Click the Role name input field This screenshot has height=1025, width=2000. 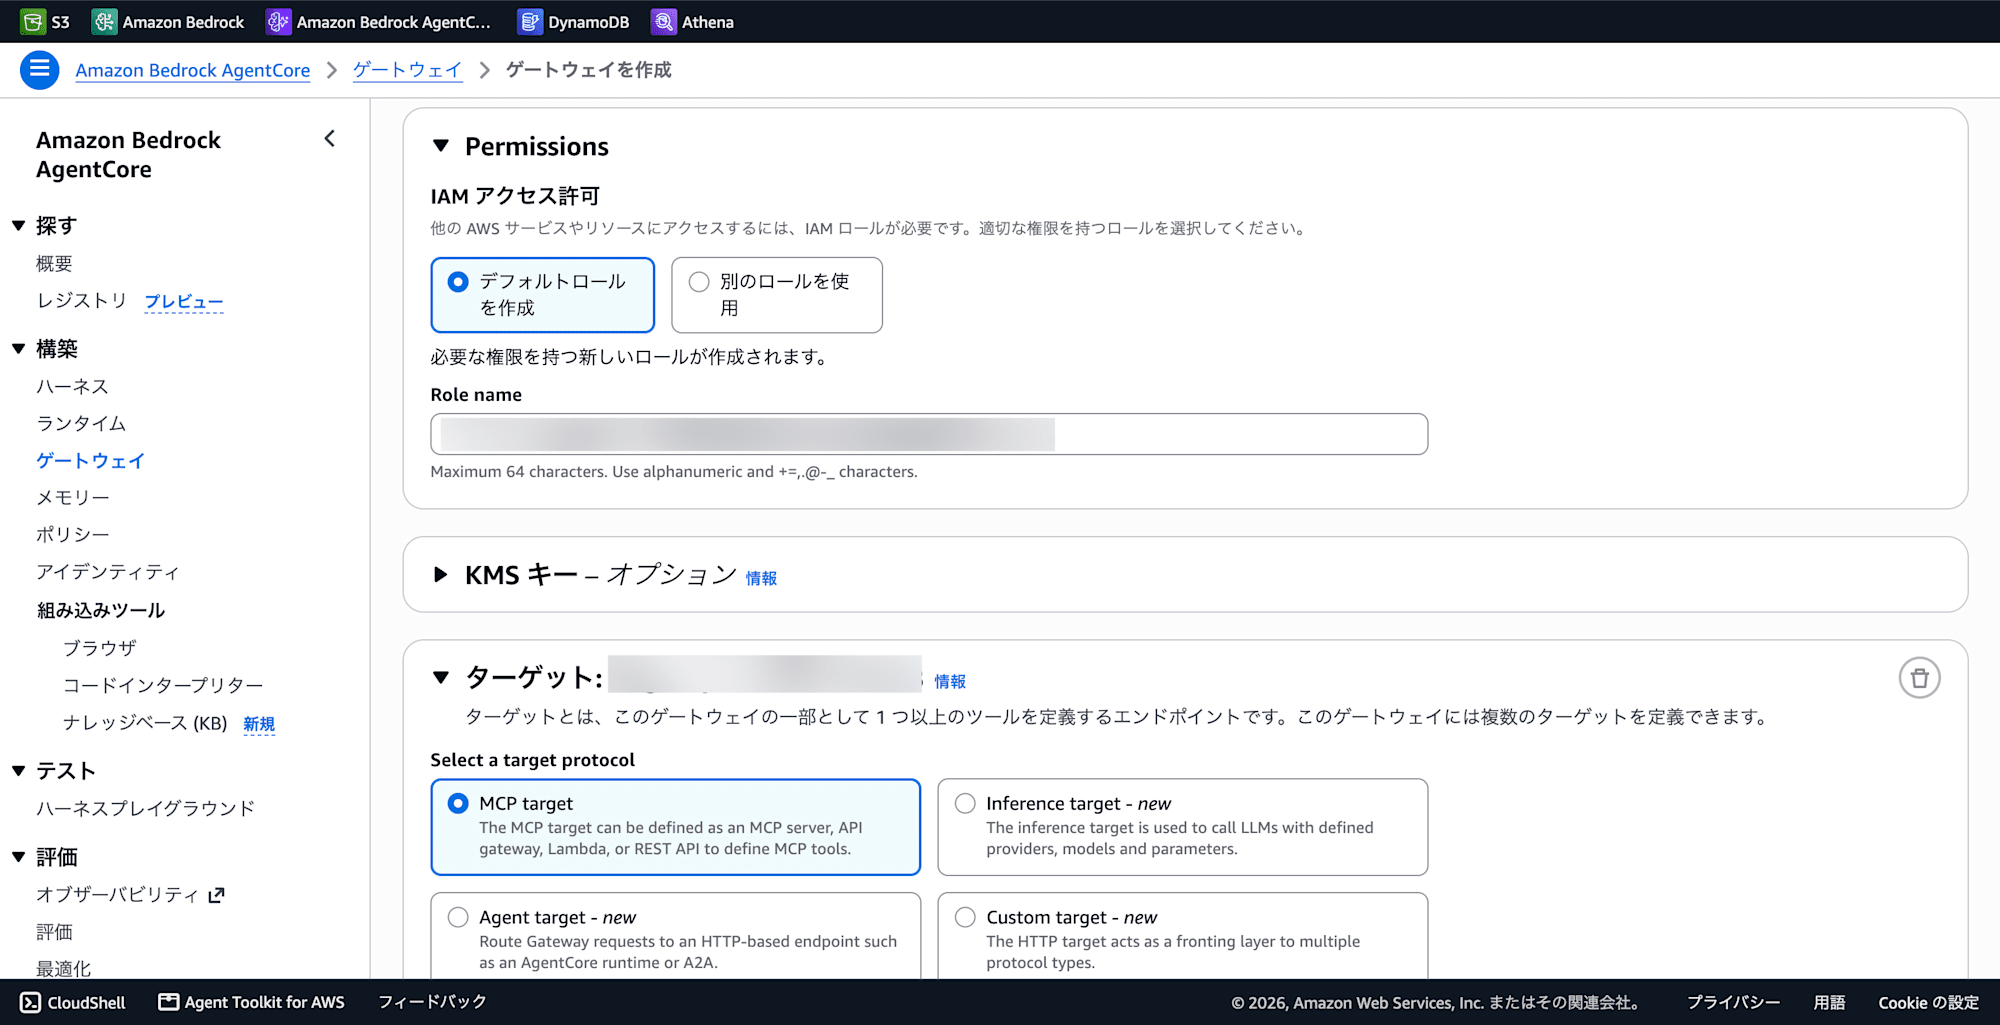pyautogui.click(x=929, y=434)
